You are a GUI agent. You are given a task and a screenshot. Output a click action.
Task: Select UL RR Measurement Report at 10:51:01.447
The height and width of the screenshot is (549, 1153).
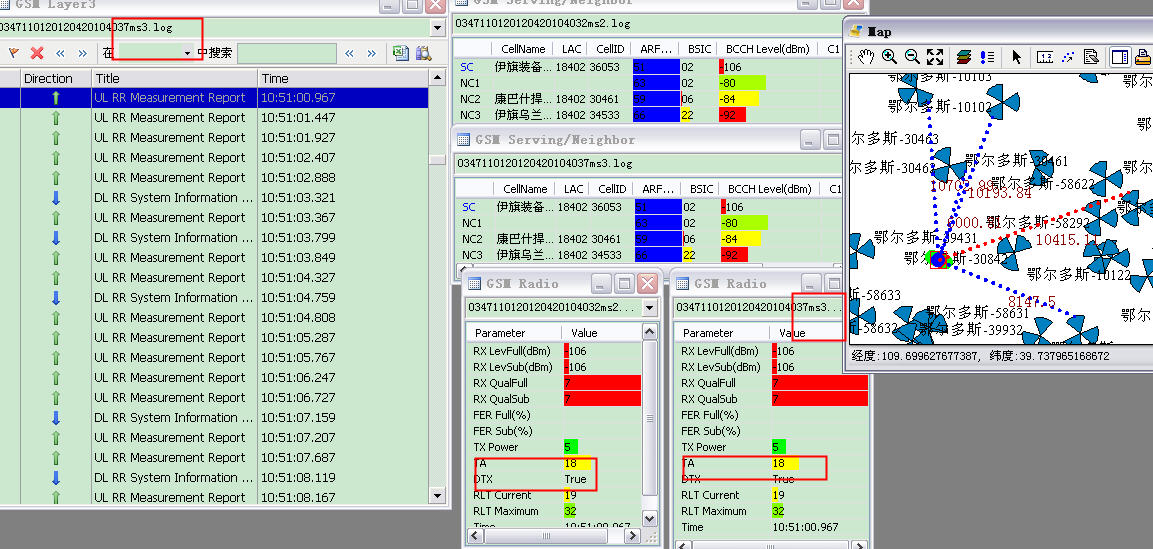214,118
